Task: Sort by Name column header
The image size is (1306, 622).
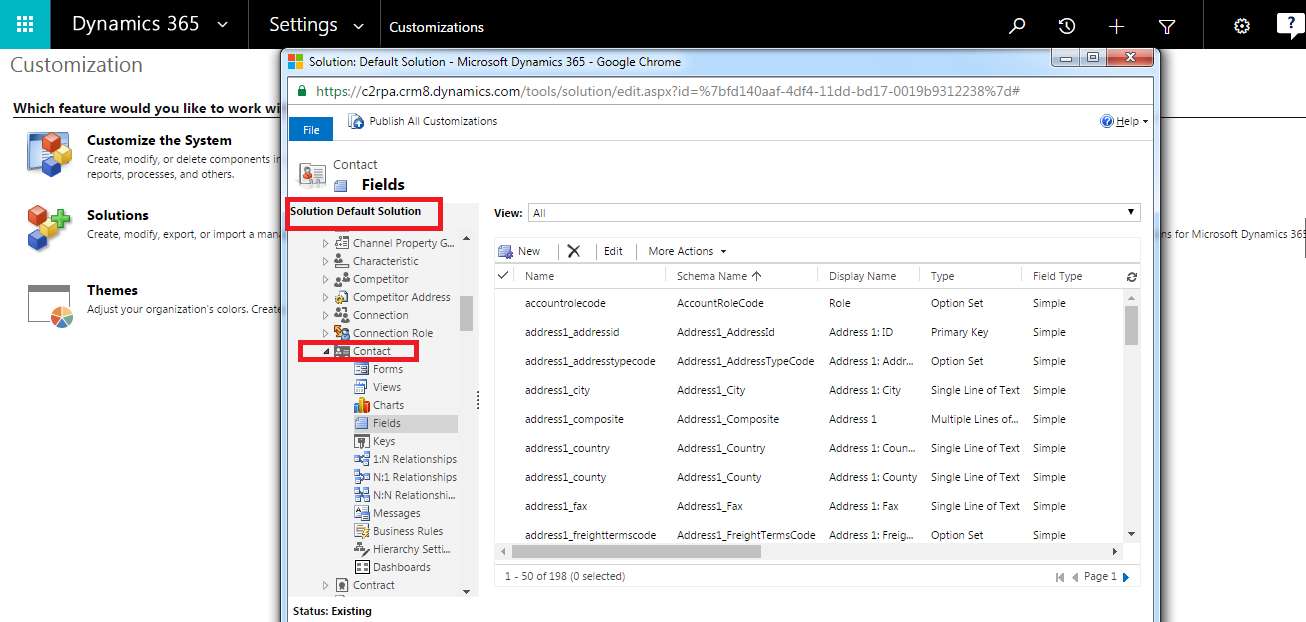Action: tap(539, 276)
